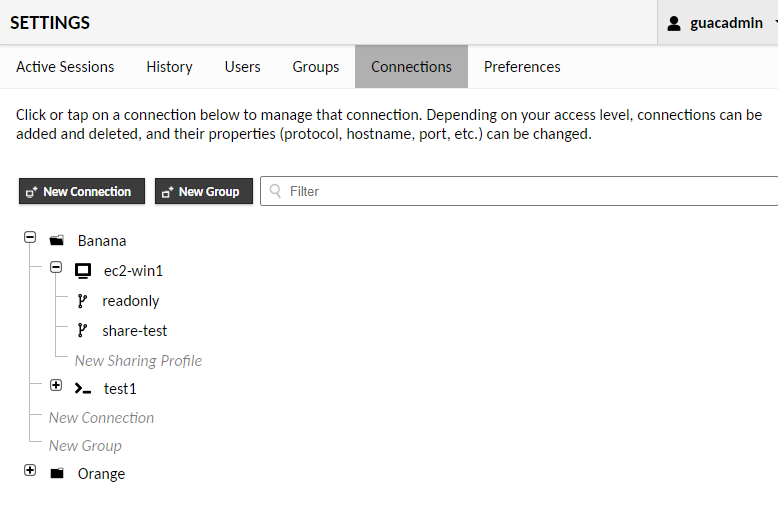Click the test1 terminal prompt icon

point(83,388)
